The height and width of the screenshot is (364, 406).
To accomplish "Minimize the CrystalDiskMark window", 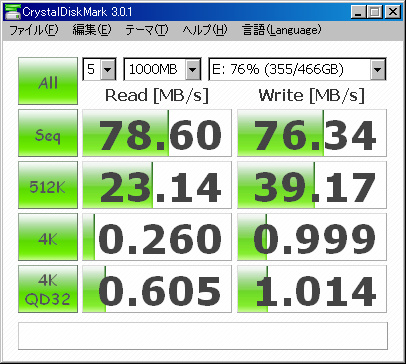I will pos(358,12).
